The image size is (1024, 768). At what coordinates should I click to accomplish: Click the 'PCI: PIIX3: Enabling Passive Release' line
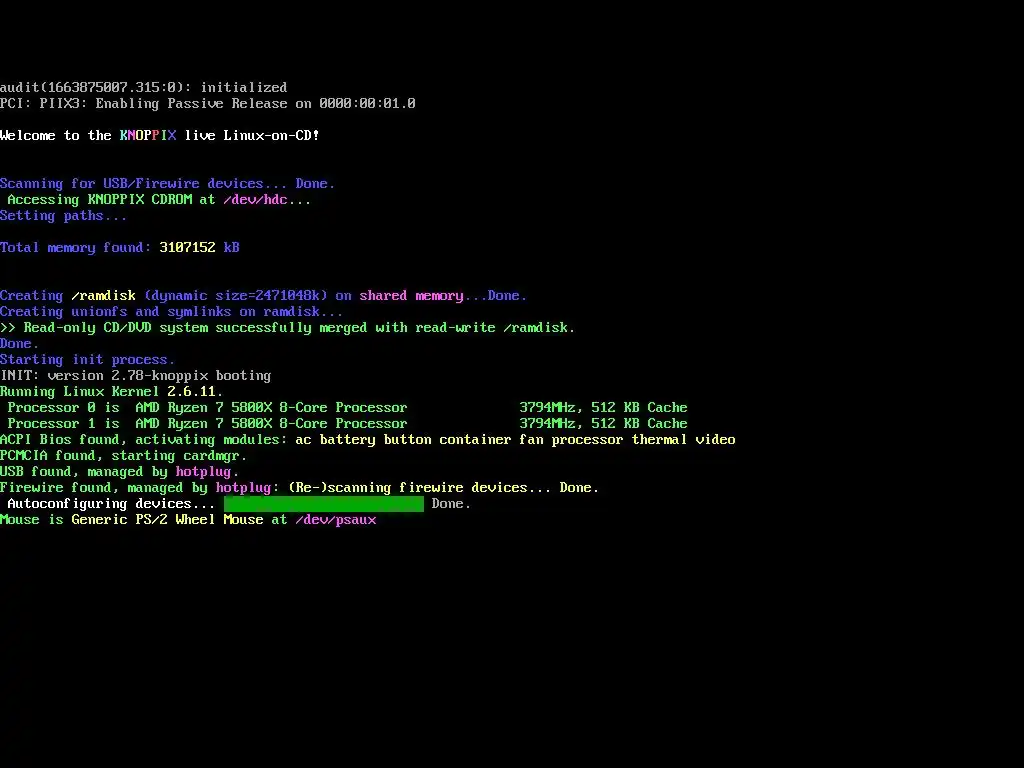[x=208, y=103]
